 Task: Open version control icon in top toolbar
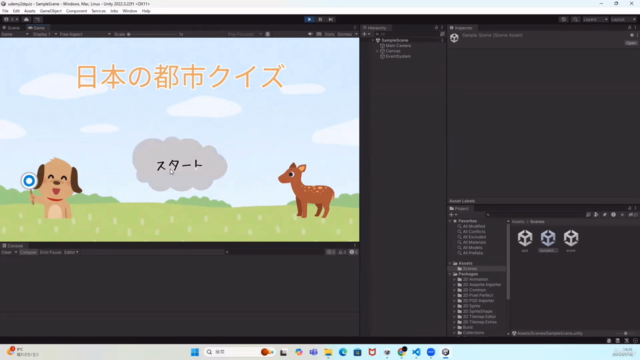(38, 19)
